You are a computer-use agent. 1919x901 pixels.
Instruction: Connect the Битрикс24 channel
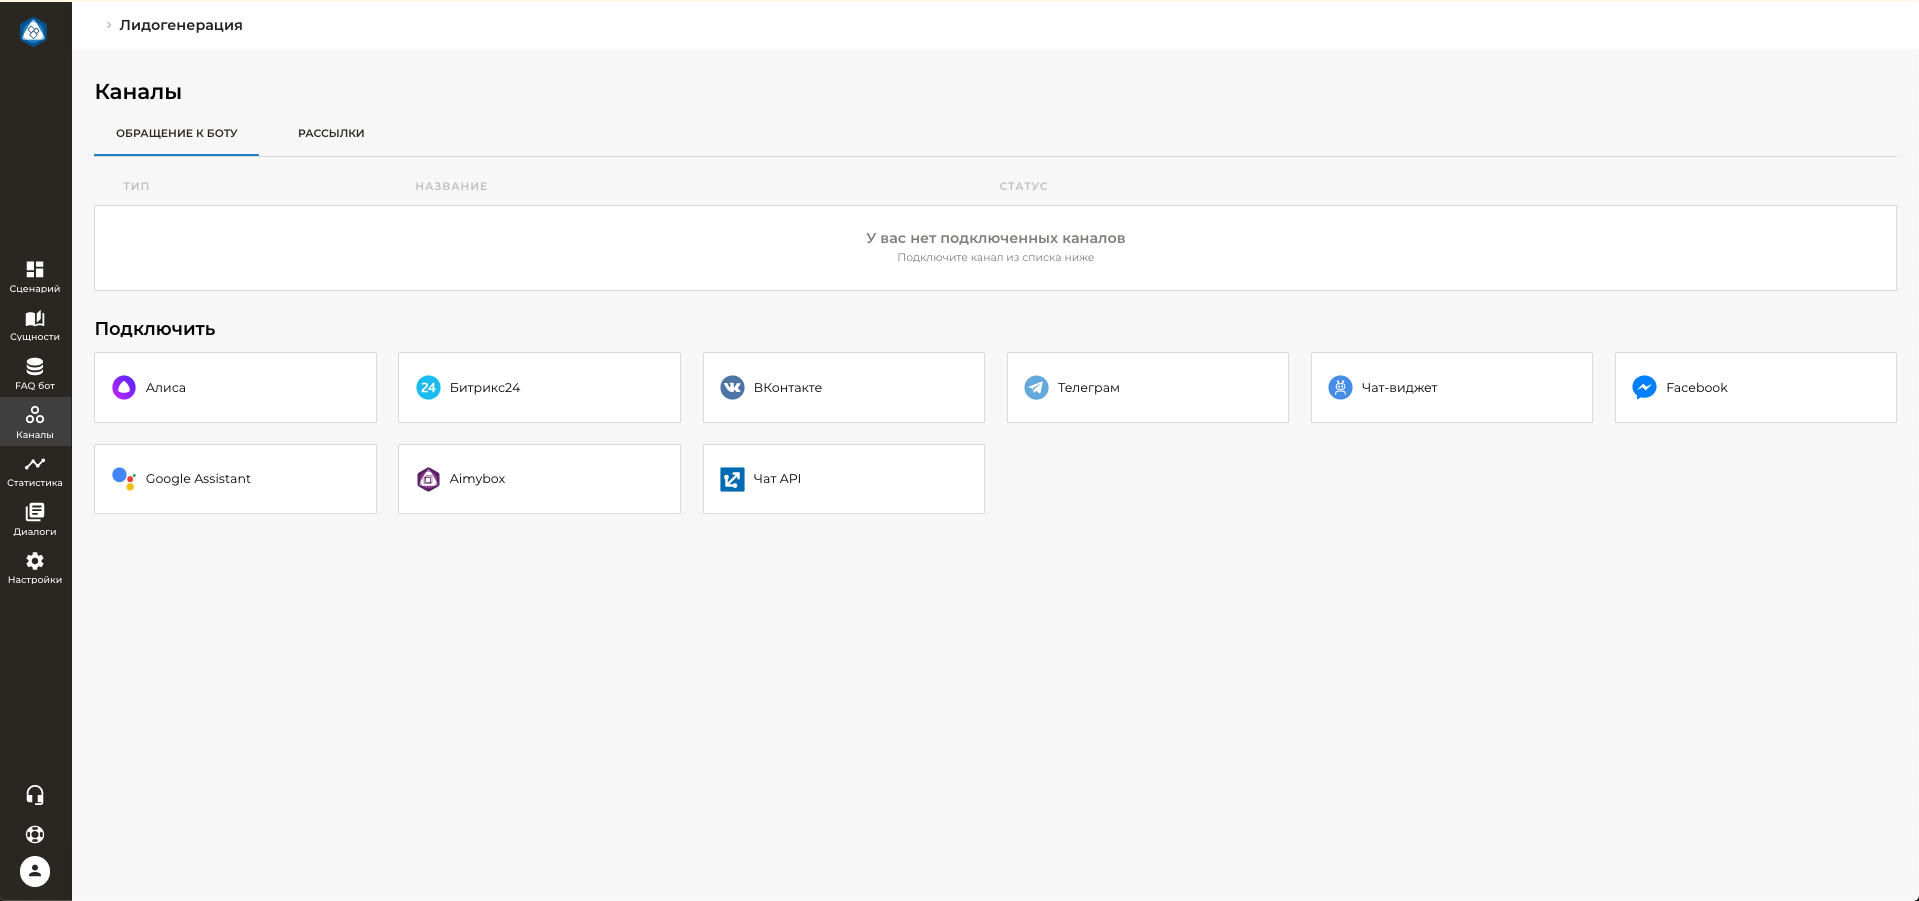539,387
